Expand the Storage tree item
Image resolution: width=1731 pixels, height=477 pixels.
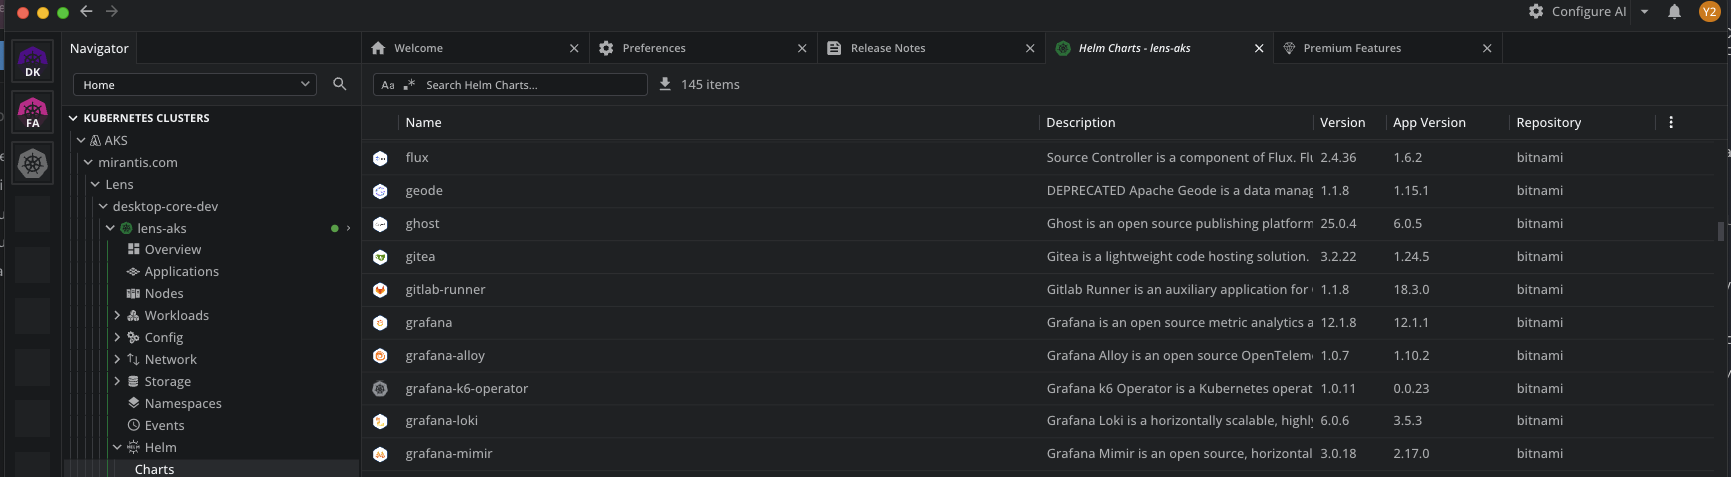(x=117, y=381)
